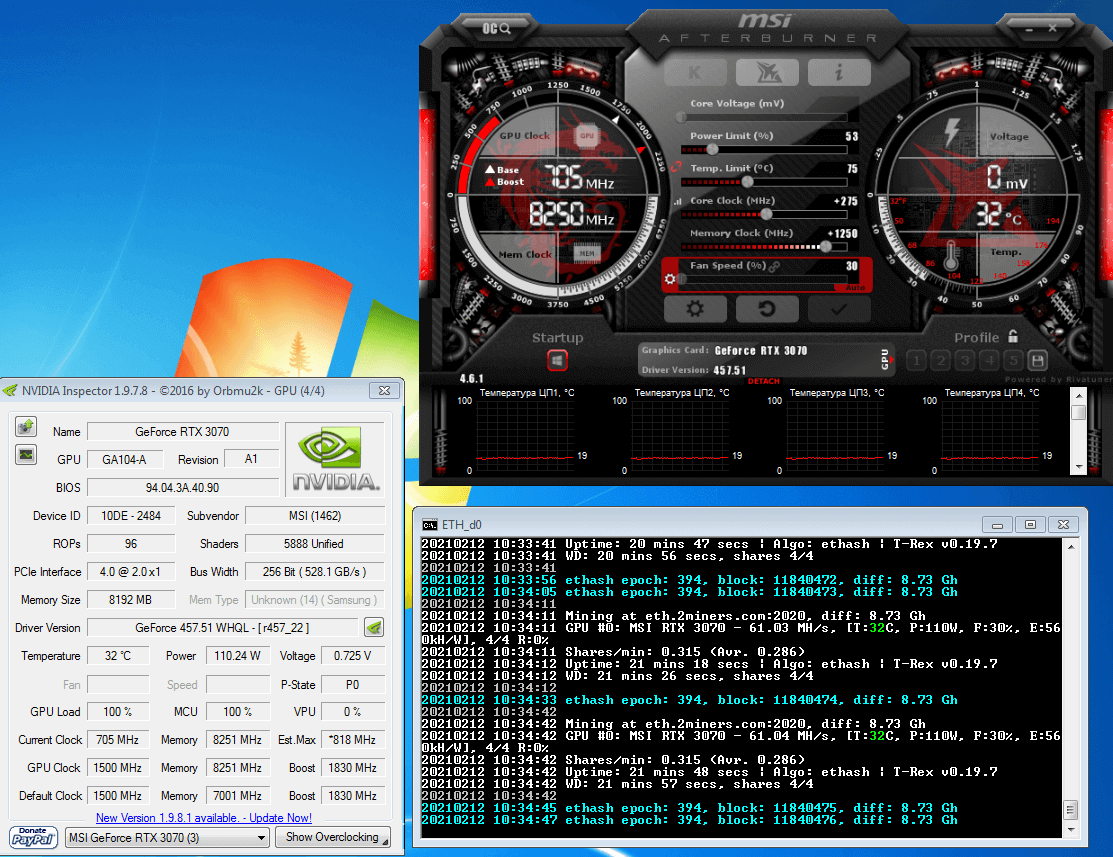The image size is (1113, 857).
Task: Open the Afterburner information (i) button
Action: [x=839, y=72]
